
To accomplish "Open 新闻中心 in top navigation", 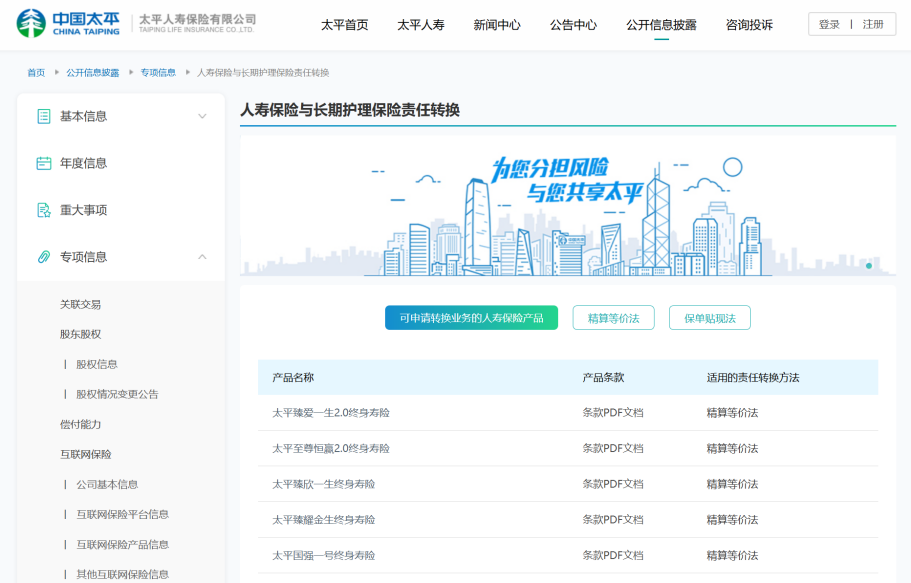I will point(497,25).
